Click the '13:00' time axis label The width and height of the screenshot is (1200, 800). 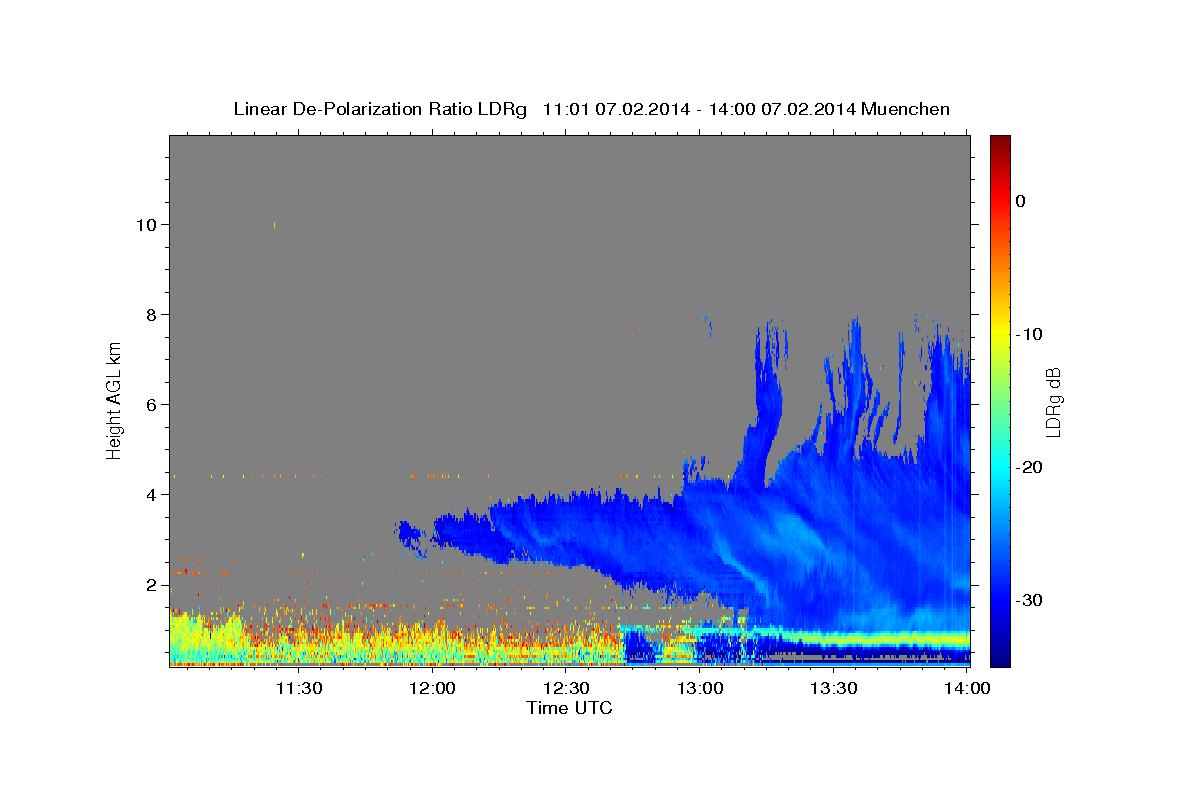click(700, 688)
